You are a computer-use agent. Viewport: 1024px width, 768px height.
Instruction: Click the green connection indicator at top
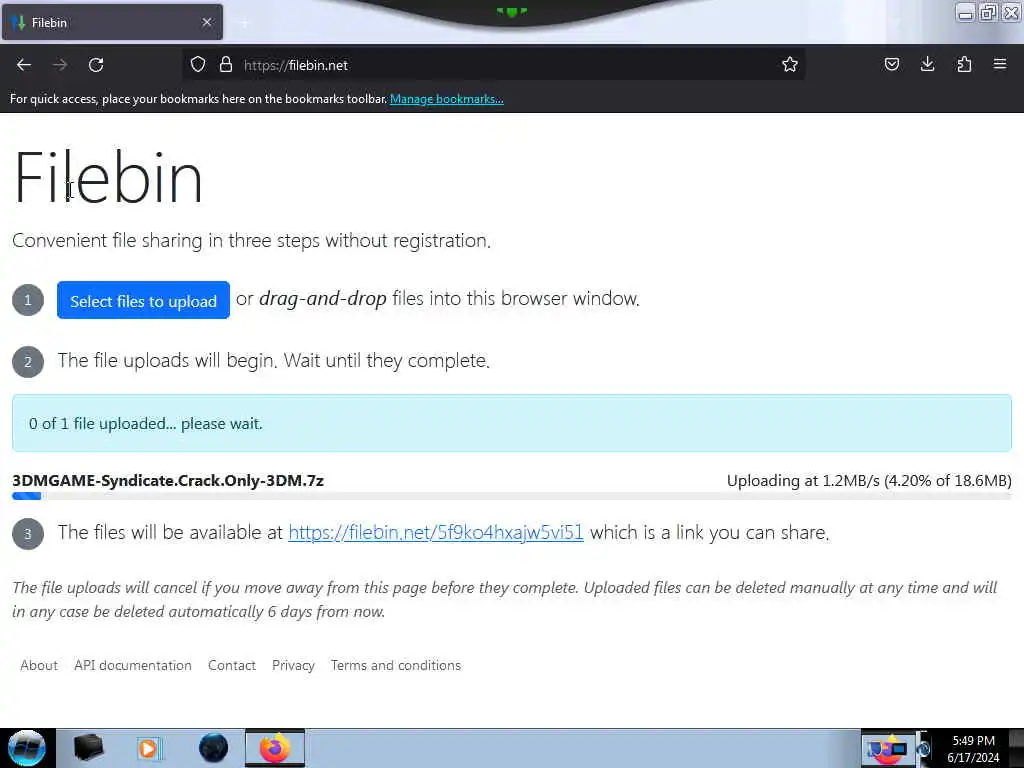[x=511, y=11]
